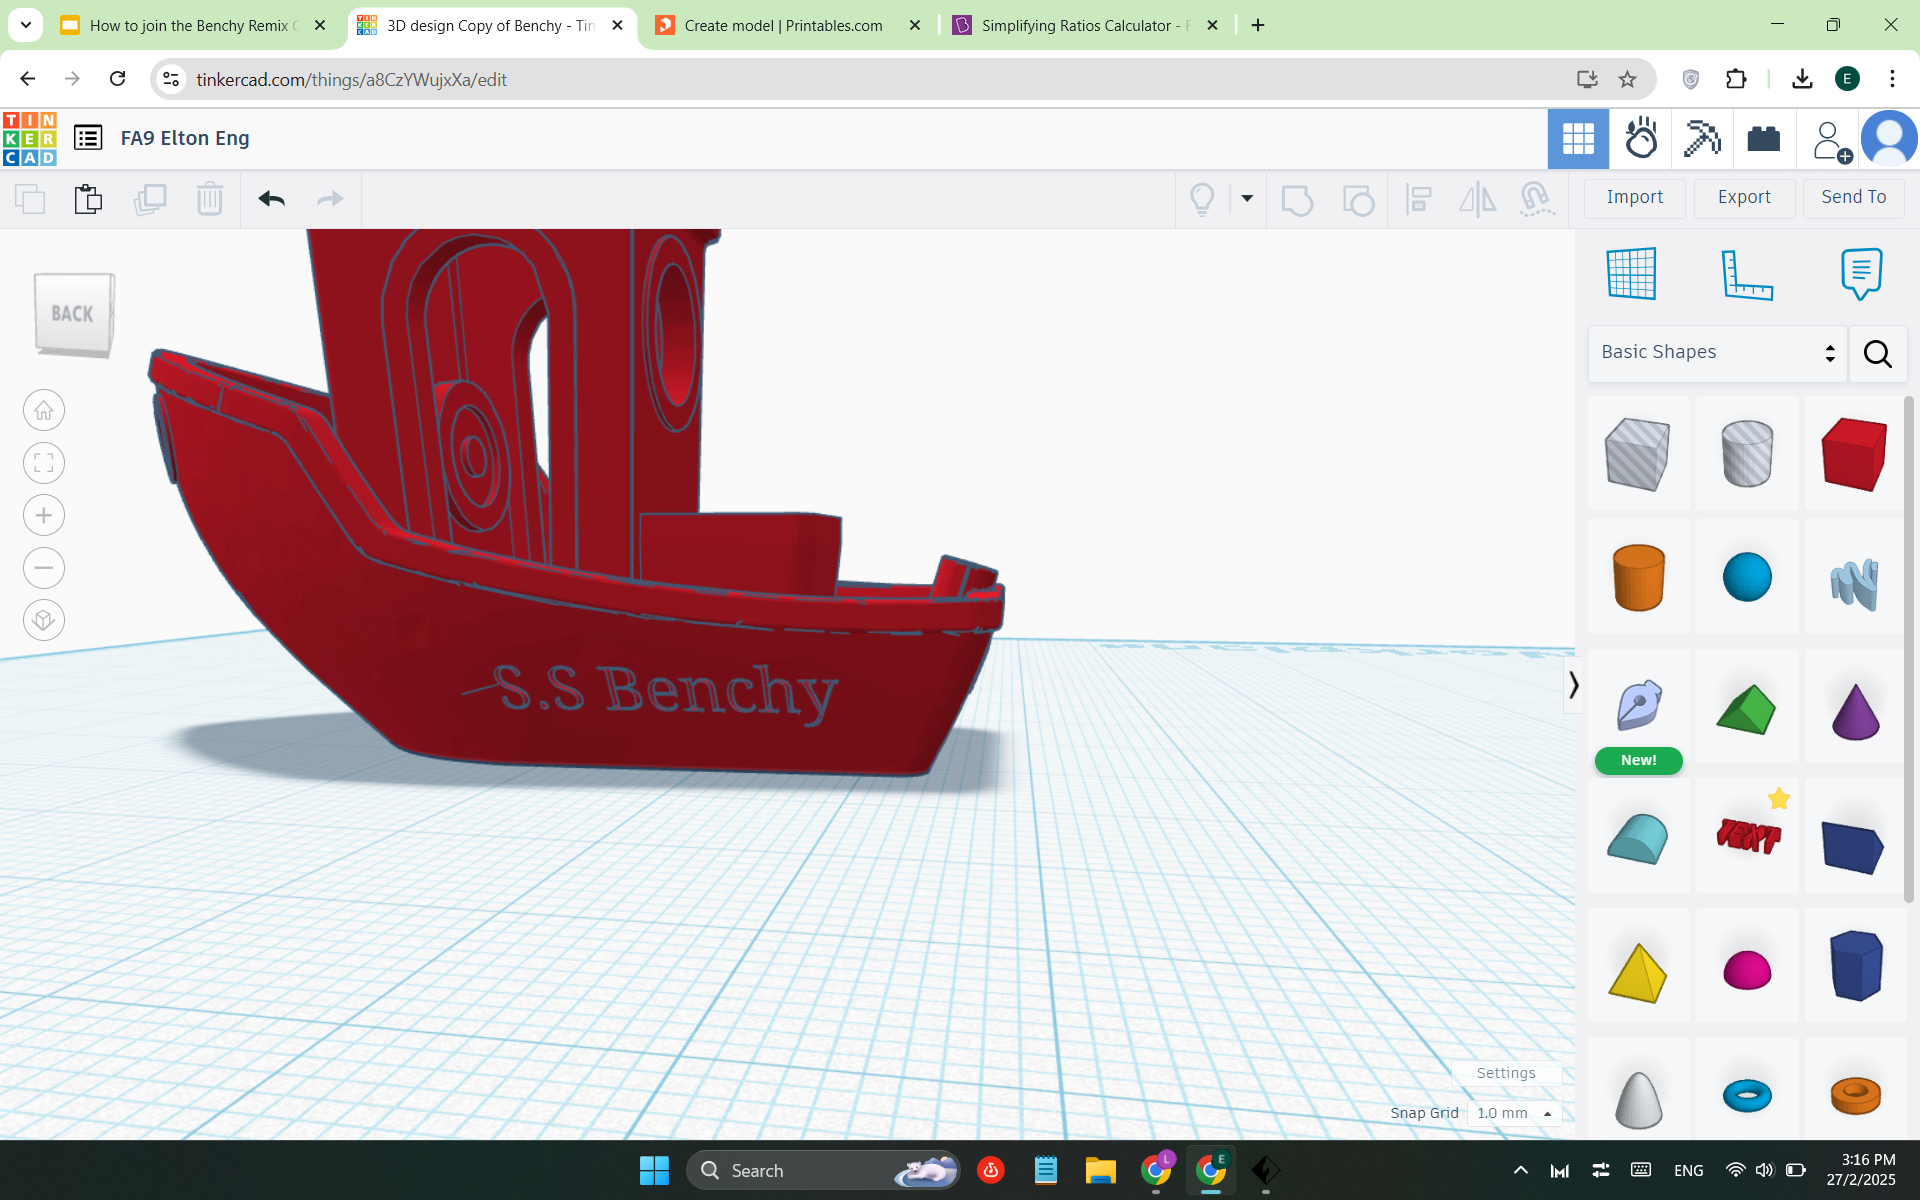Zoom in with the plus button
The image size is (1920, 1200).
point(44,515)
